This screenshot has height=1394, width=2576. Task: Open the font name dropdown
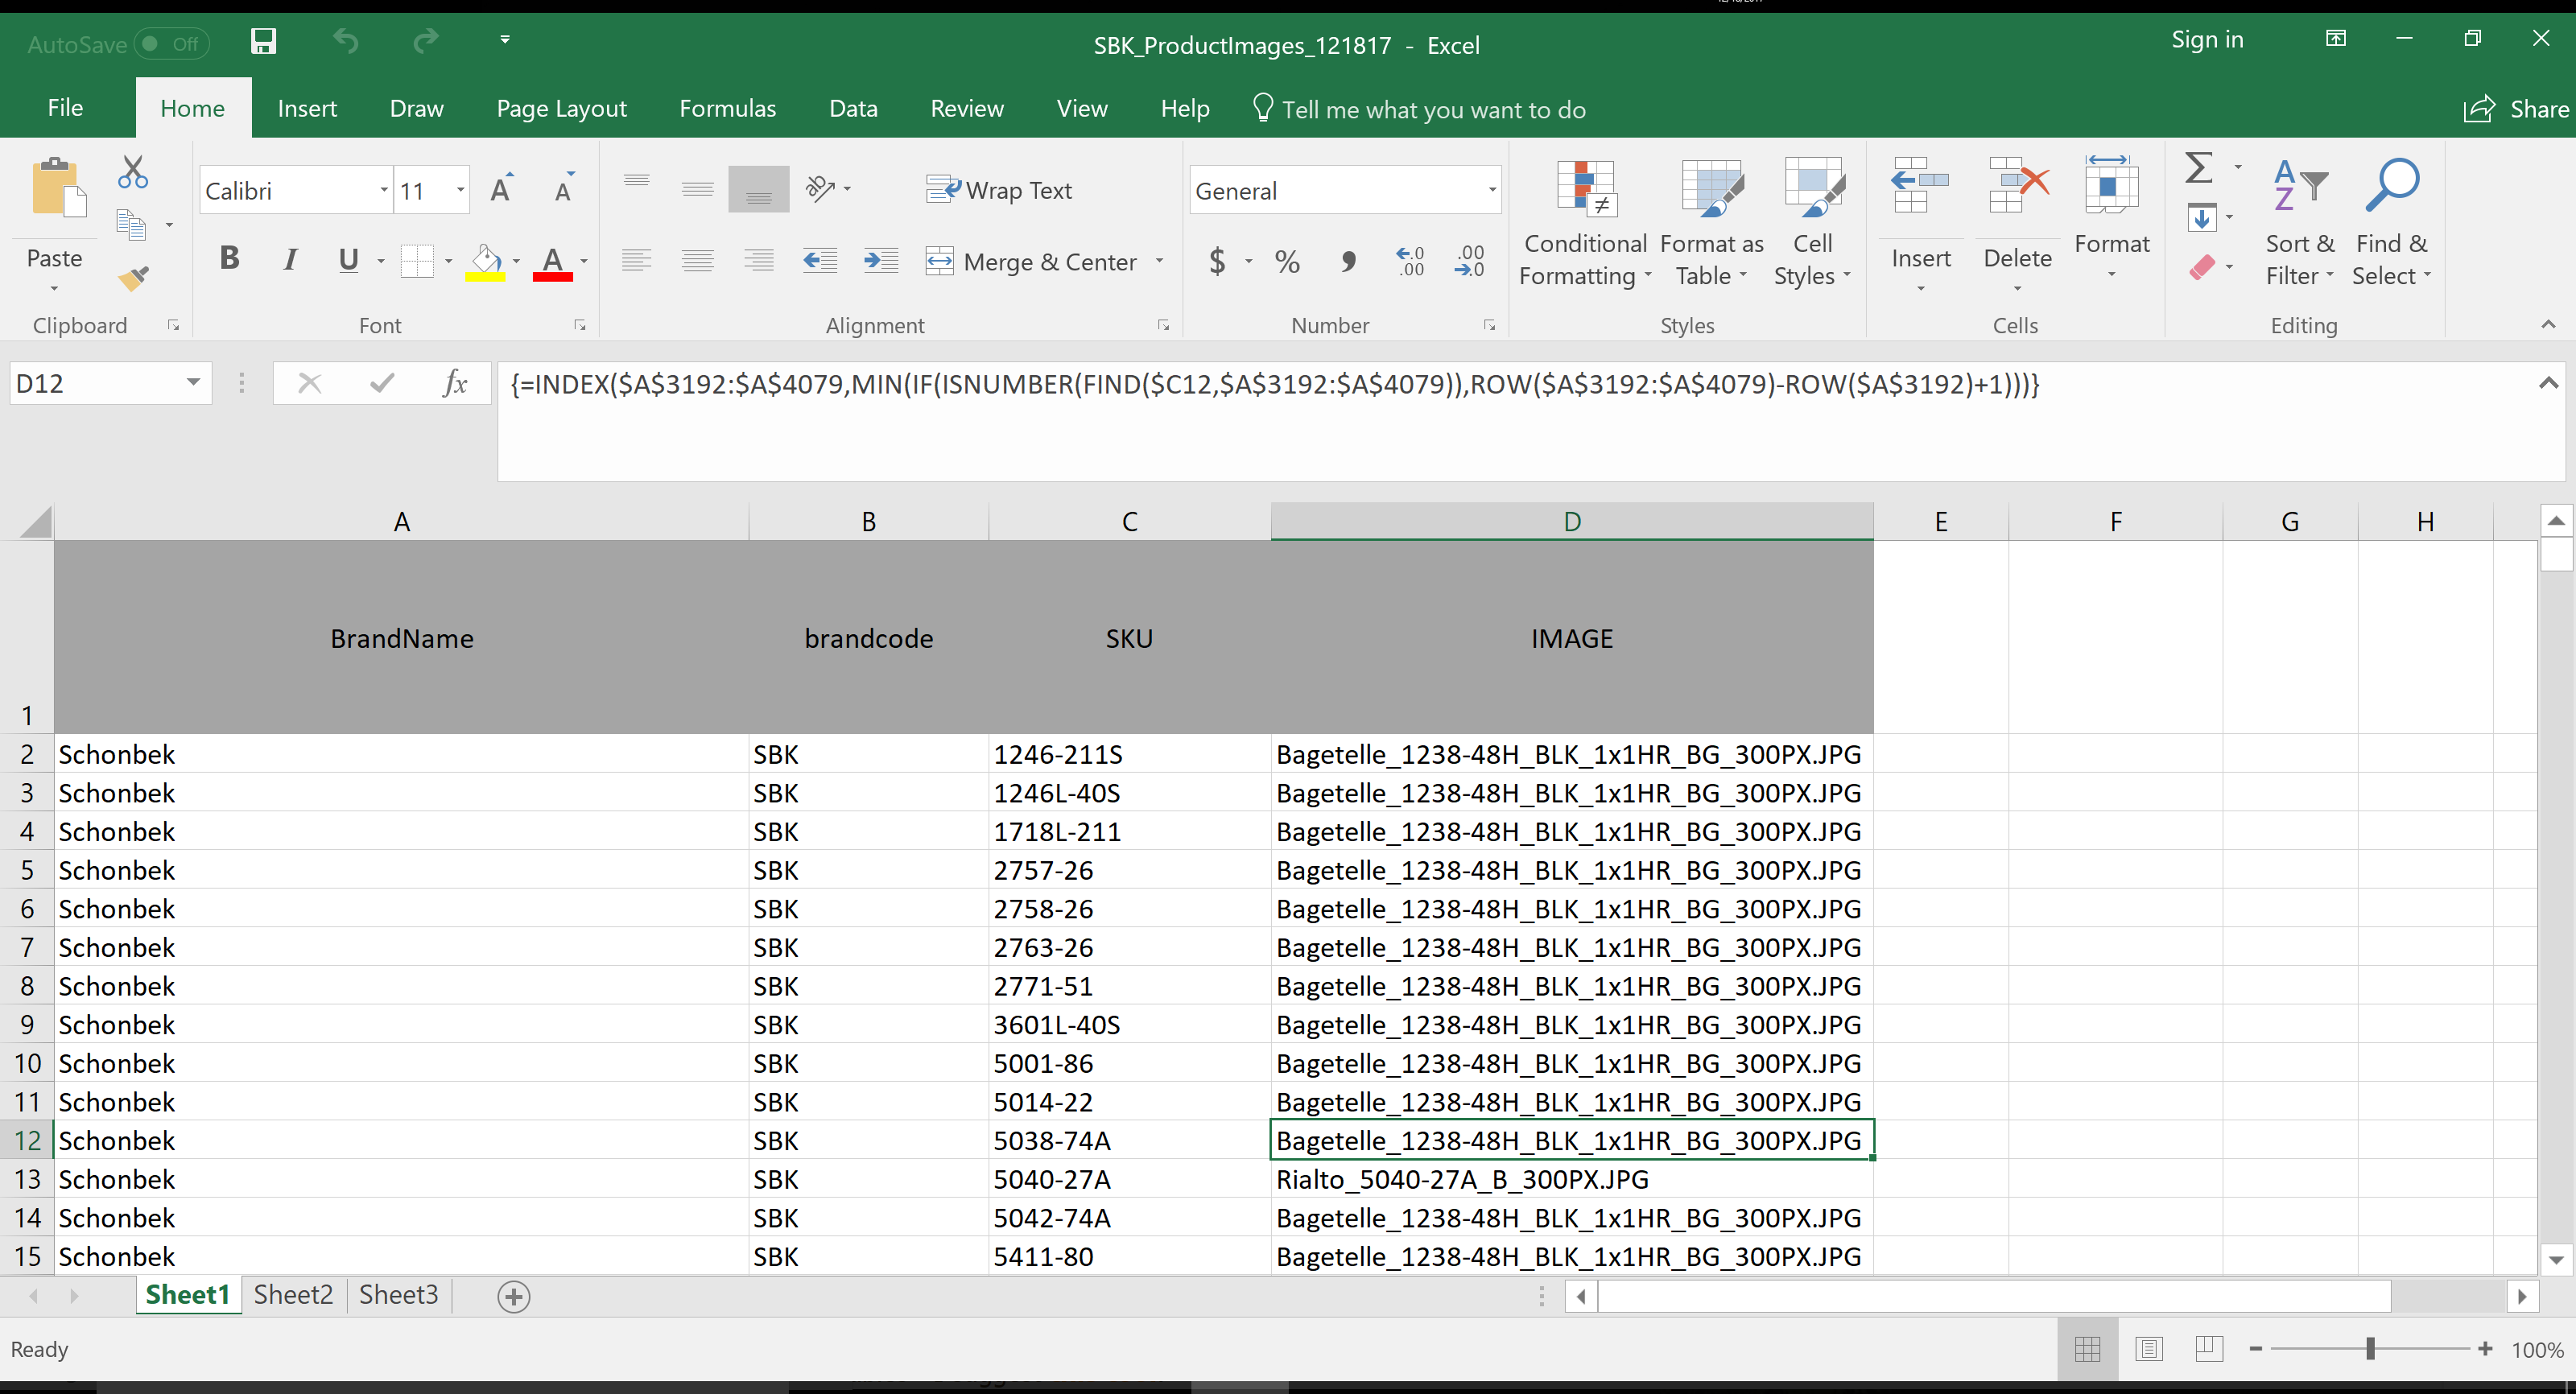click(384, 190)
